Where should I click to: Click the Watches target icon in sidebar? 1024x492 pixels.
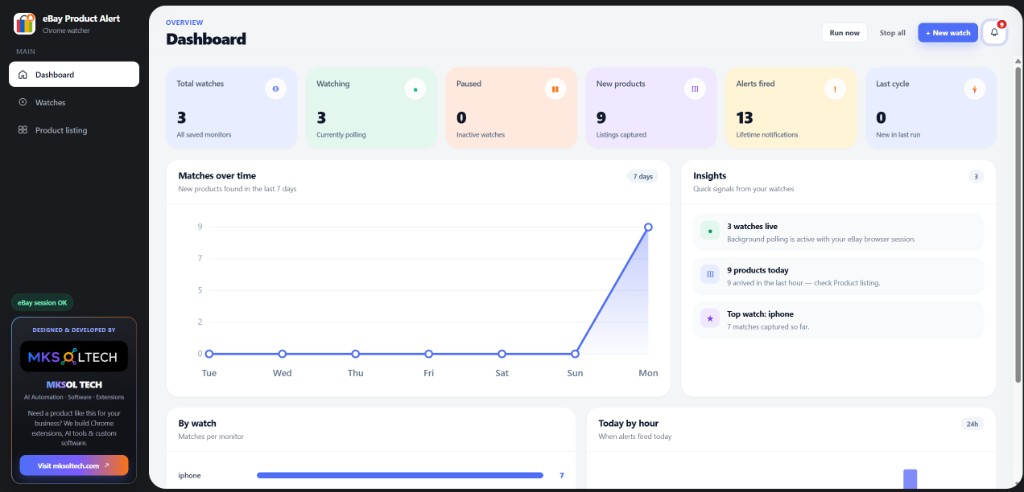click(23, 102)
